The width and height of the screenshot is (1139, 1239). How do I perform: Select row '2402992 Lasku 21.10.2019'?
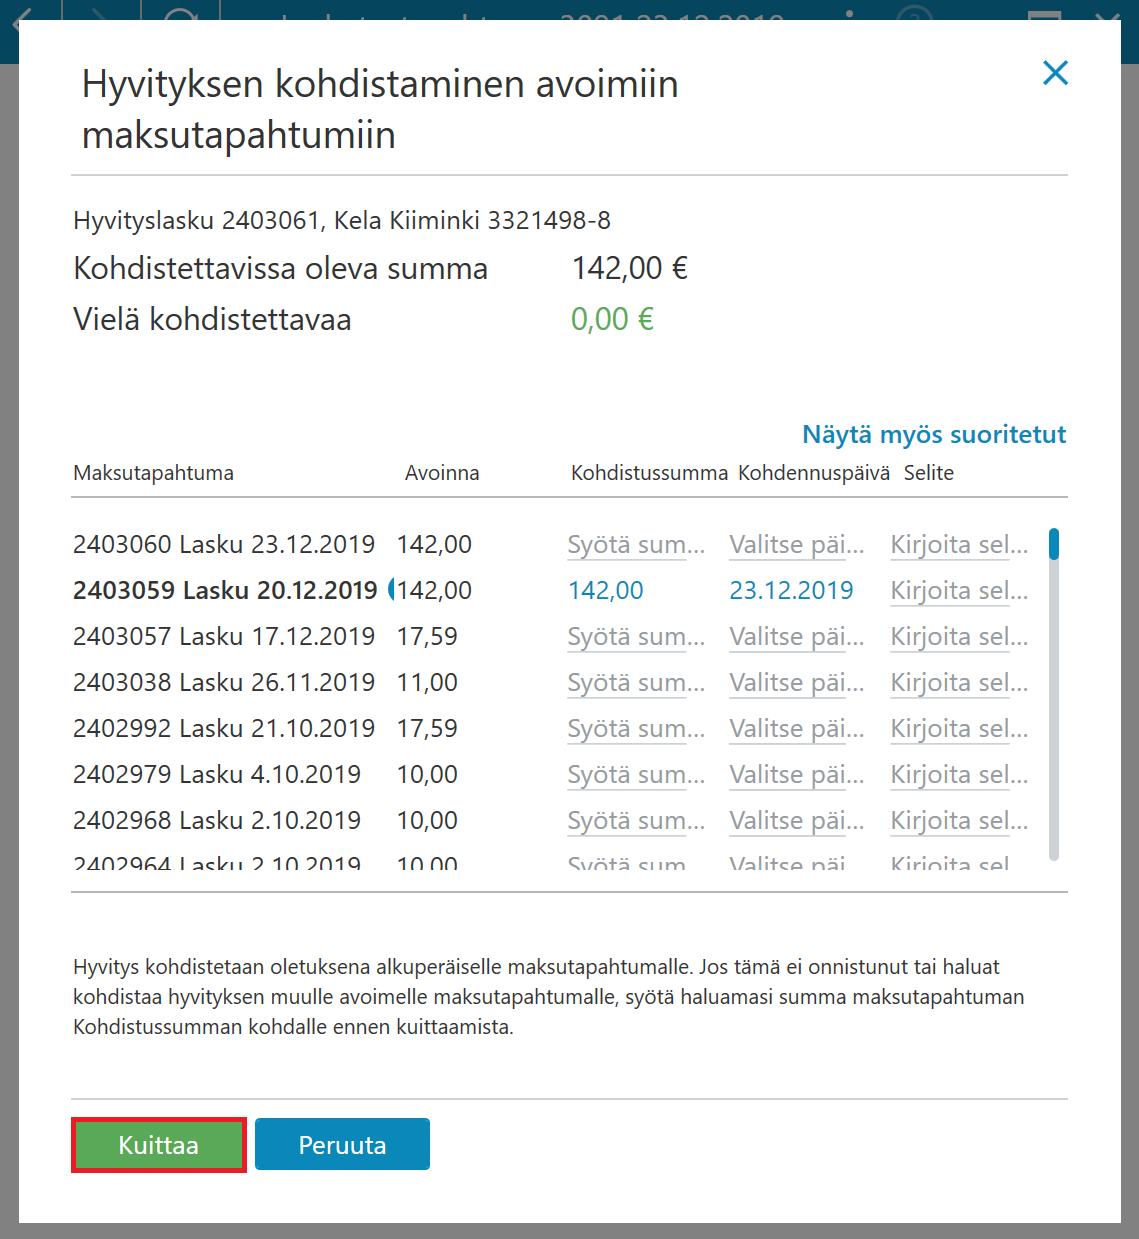pos(224,729)
